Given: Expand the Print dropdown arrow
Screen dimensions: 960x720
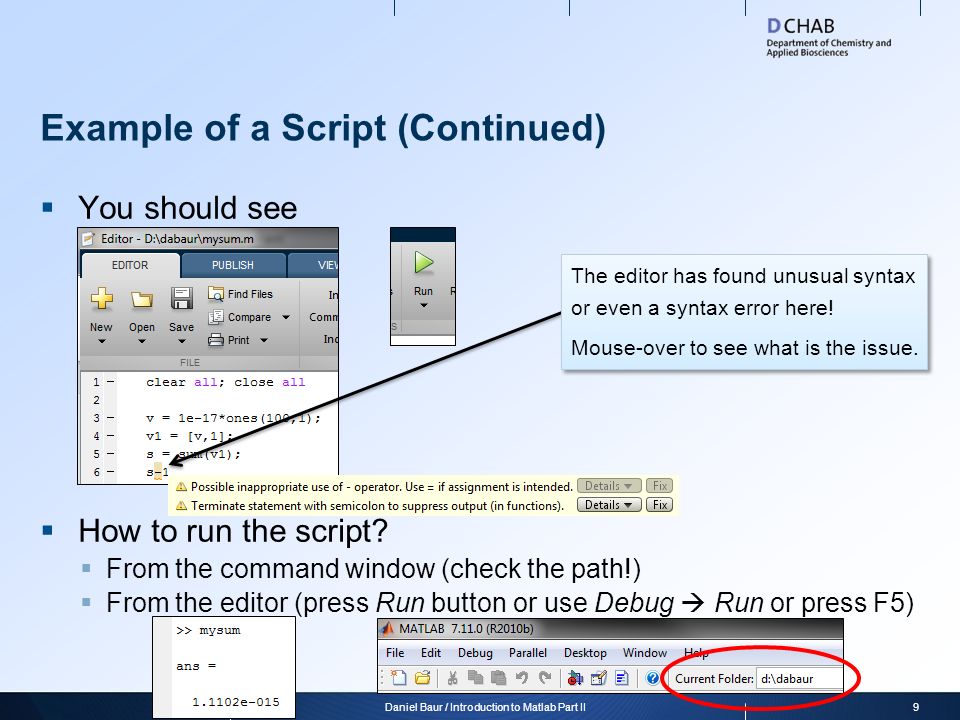Looking at the screenshot, I should 264,340.
